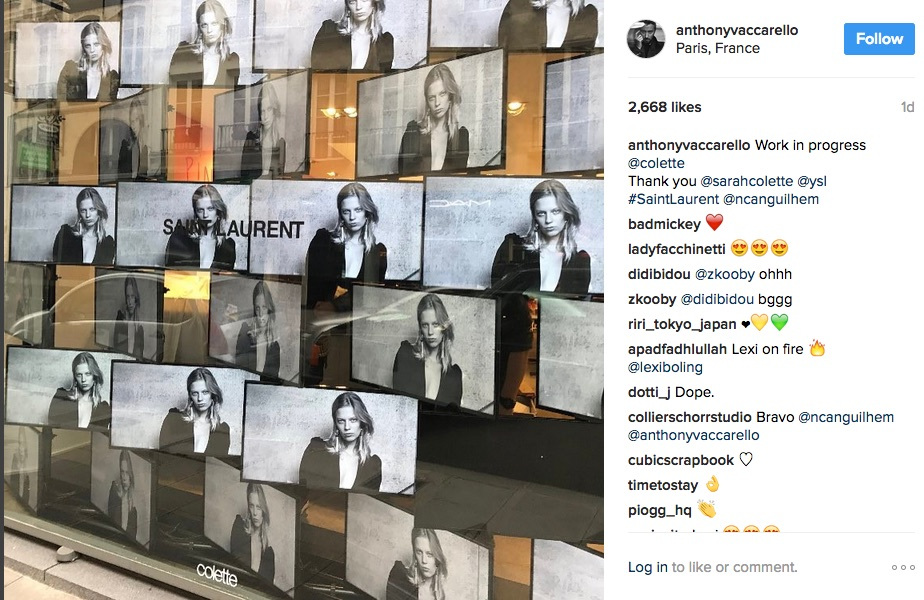The image size is (924, 600).
Task: Click the #SaintLaurent hashtag
Action: [673, 199]
